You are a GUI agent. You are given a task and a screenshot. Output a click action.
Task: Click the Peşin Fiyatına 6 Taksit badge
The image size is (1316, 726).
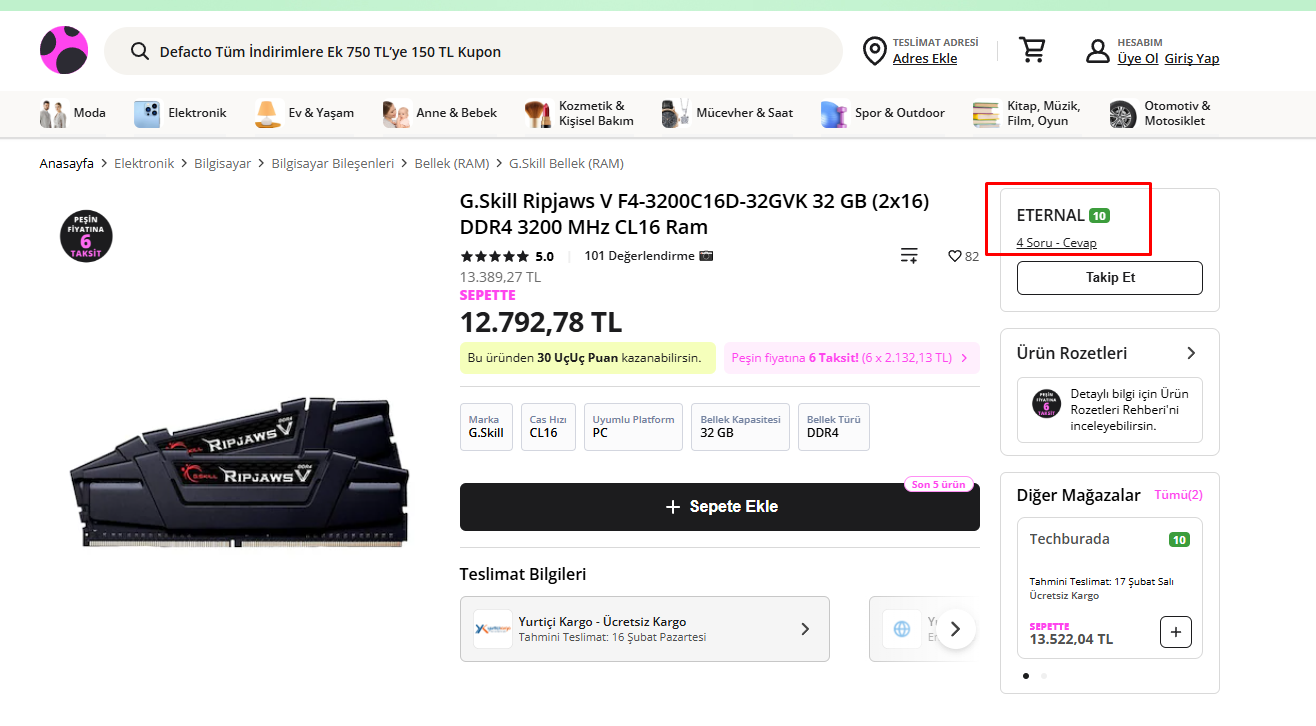pyautogui.click(x=86, y=237)
